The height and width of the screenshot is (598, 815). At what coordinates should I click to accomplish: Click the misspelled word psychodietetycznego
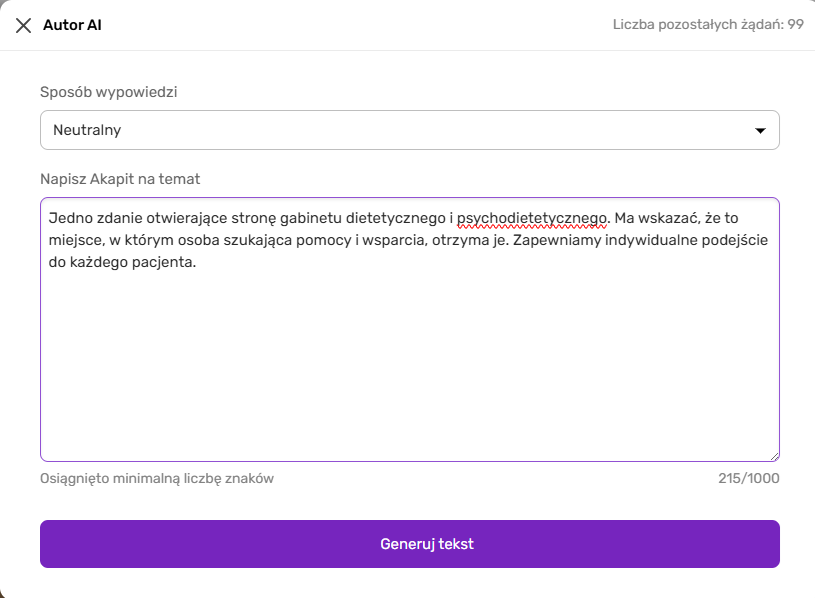[532, 216]
